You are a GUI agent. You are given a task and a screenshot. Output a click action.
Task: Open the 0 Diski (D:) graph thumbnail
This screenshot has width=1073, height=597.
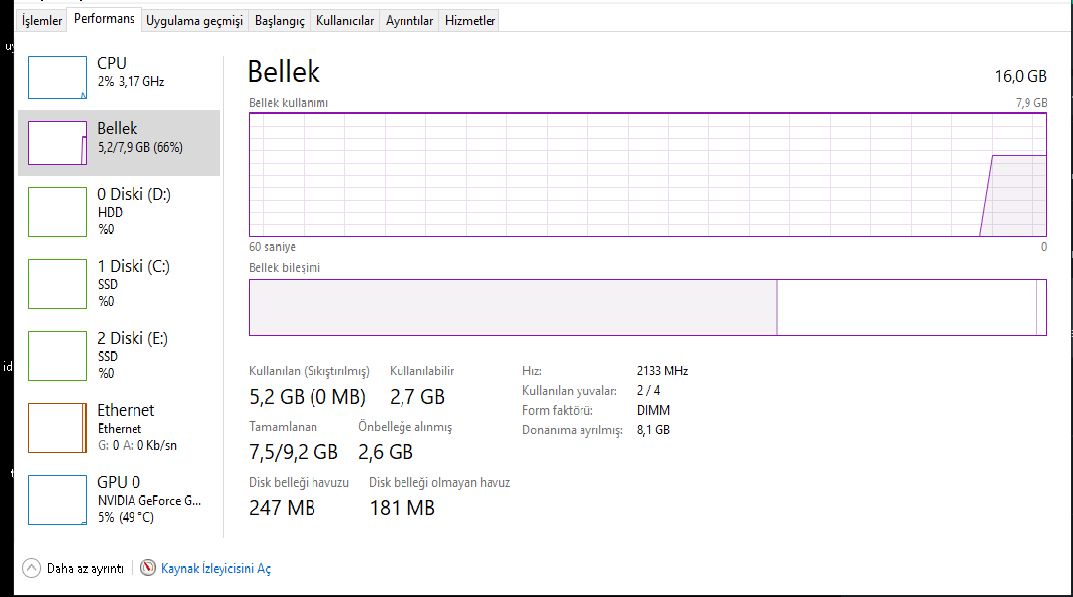click(x=57, y=211)
